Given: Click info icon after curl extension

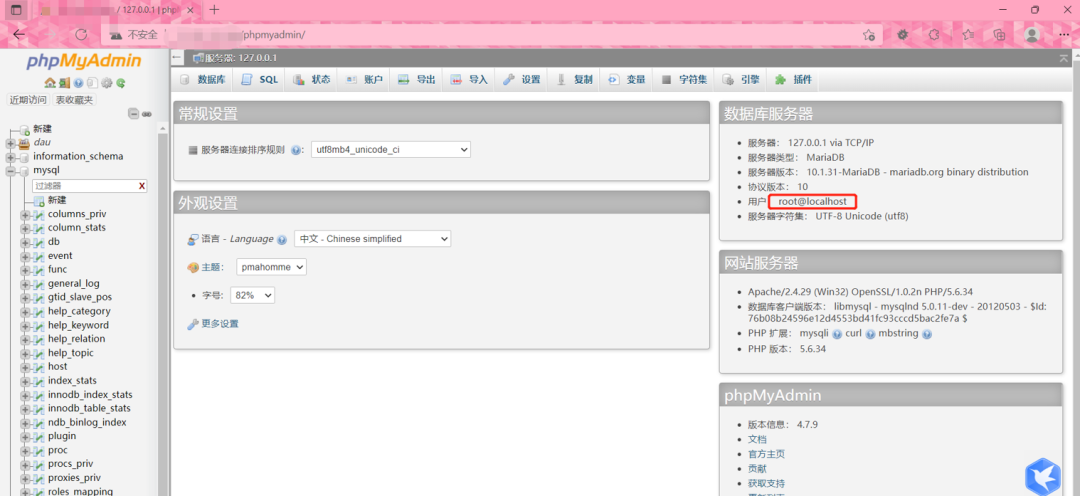Looking at the screenshot, I should pyautogui.click(x=870, y=334).
